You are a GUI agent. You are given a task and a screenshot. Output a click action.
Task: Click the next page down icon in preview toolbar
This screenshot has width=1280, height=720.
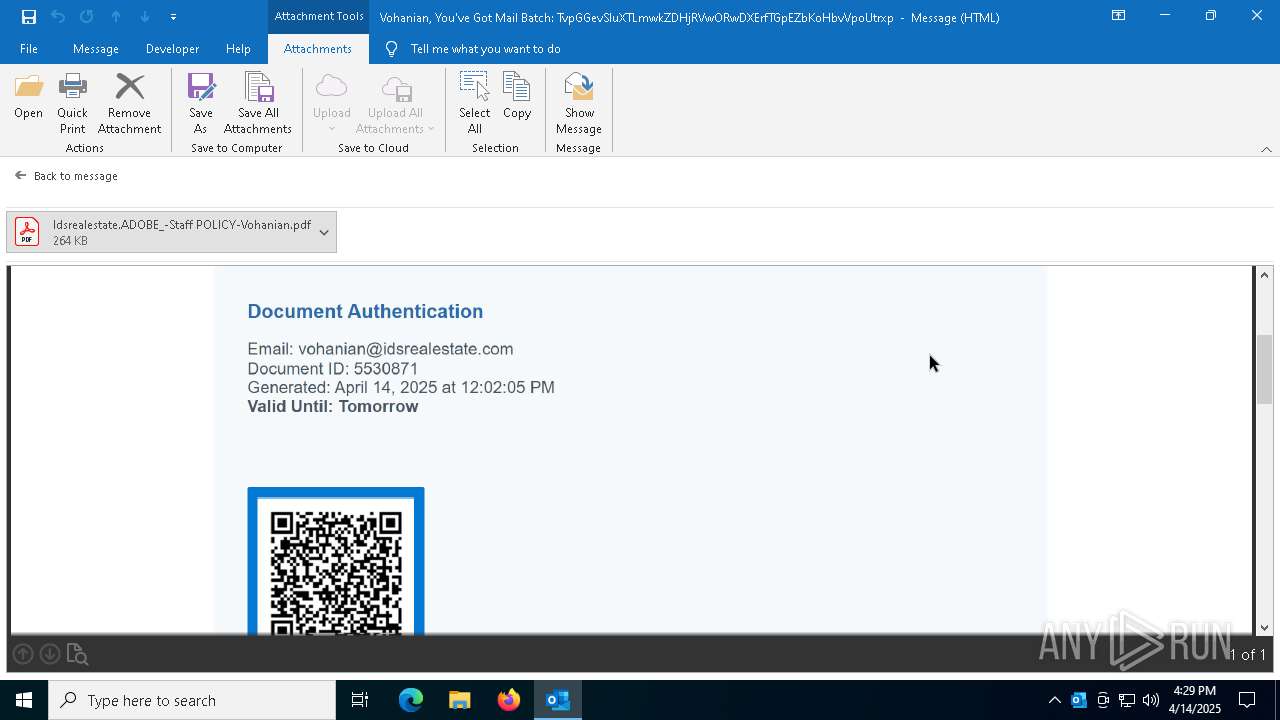(x=49, y=654)
